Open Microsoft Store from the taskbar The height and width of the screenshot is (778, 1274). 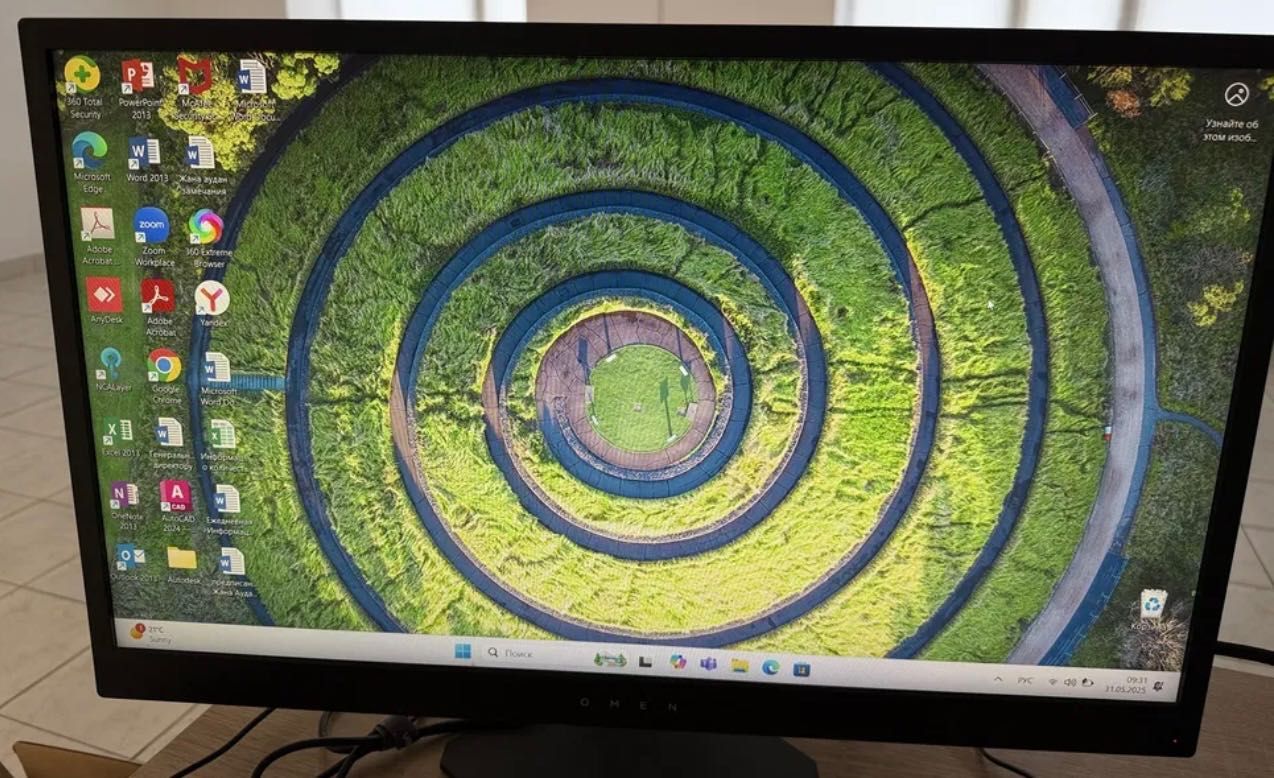pos(801,668)
